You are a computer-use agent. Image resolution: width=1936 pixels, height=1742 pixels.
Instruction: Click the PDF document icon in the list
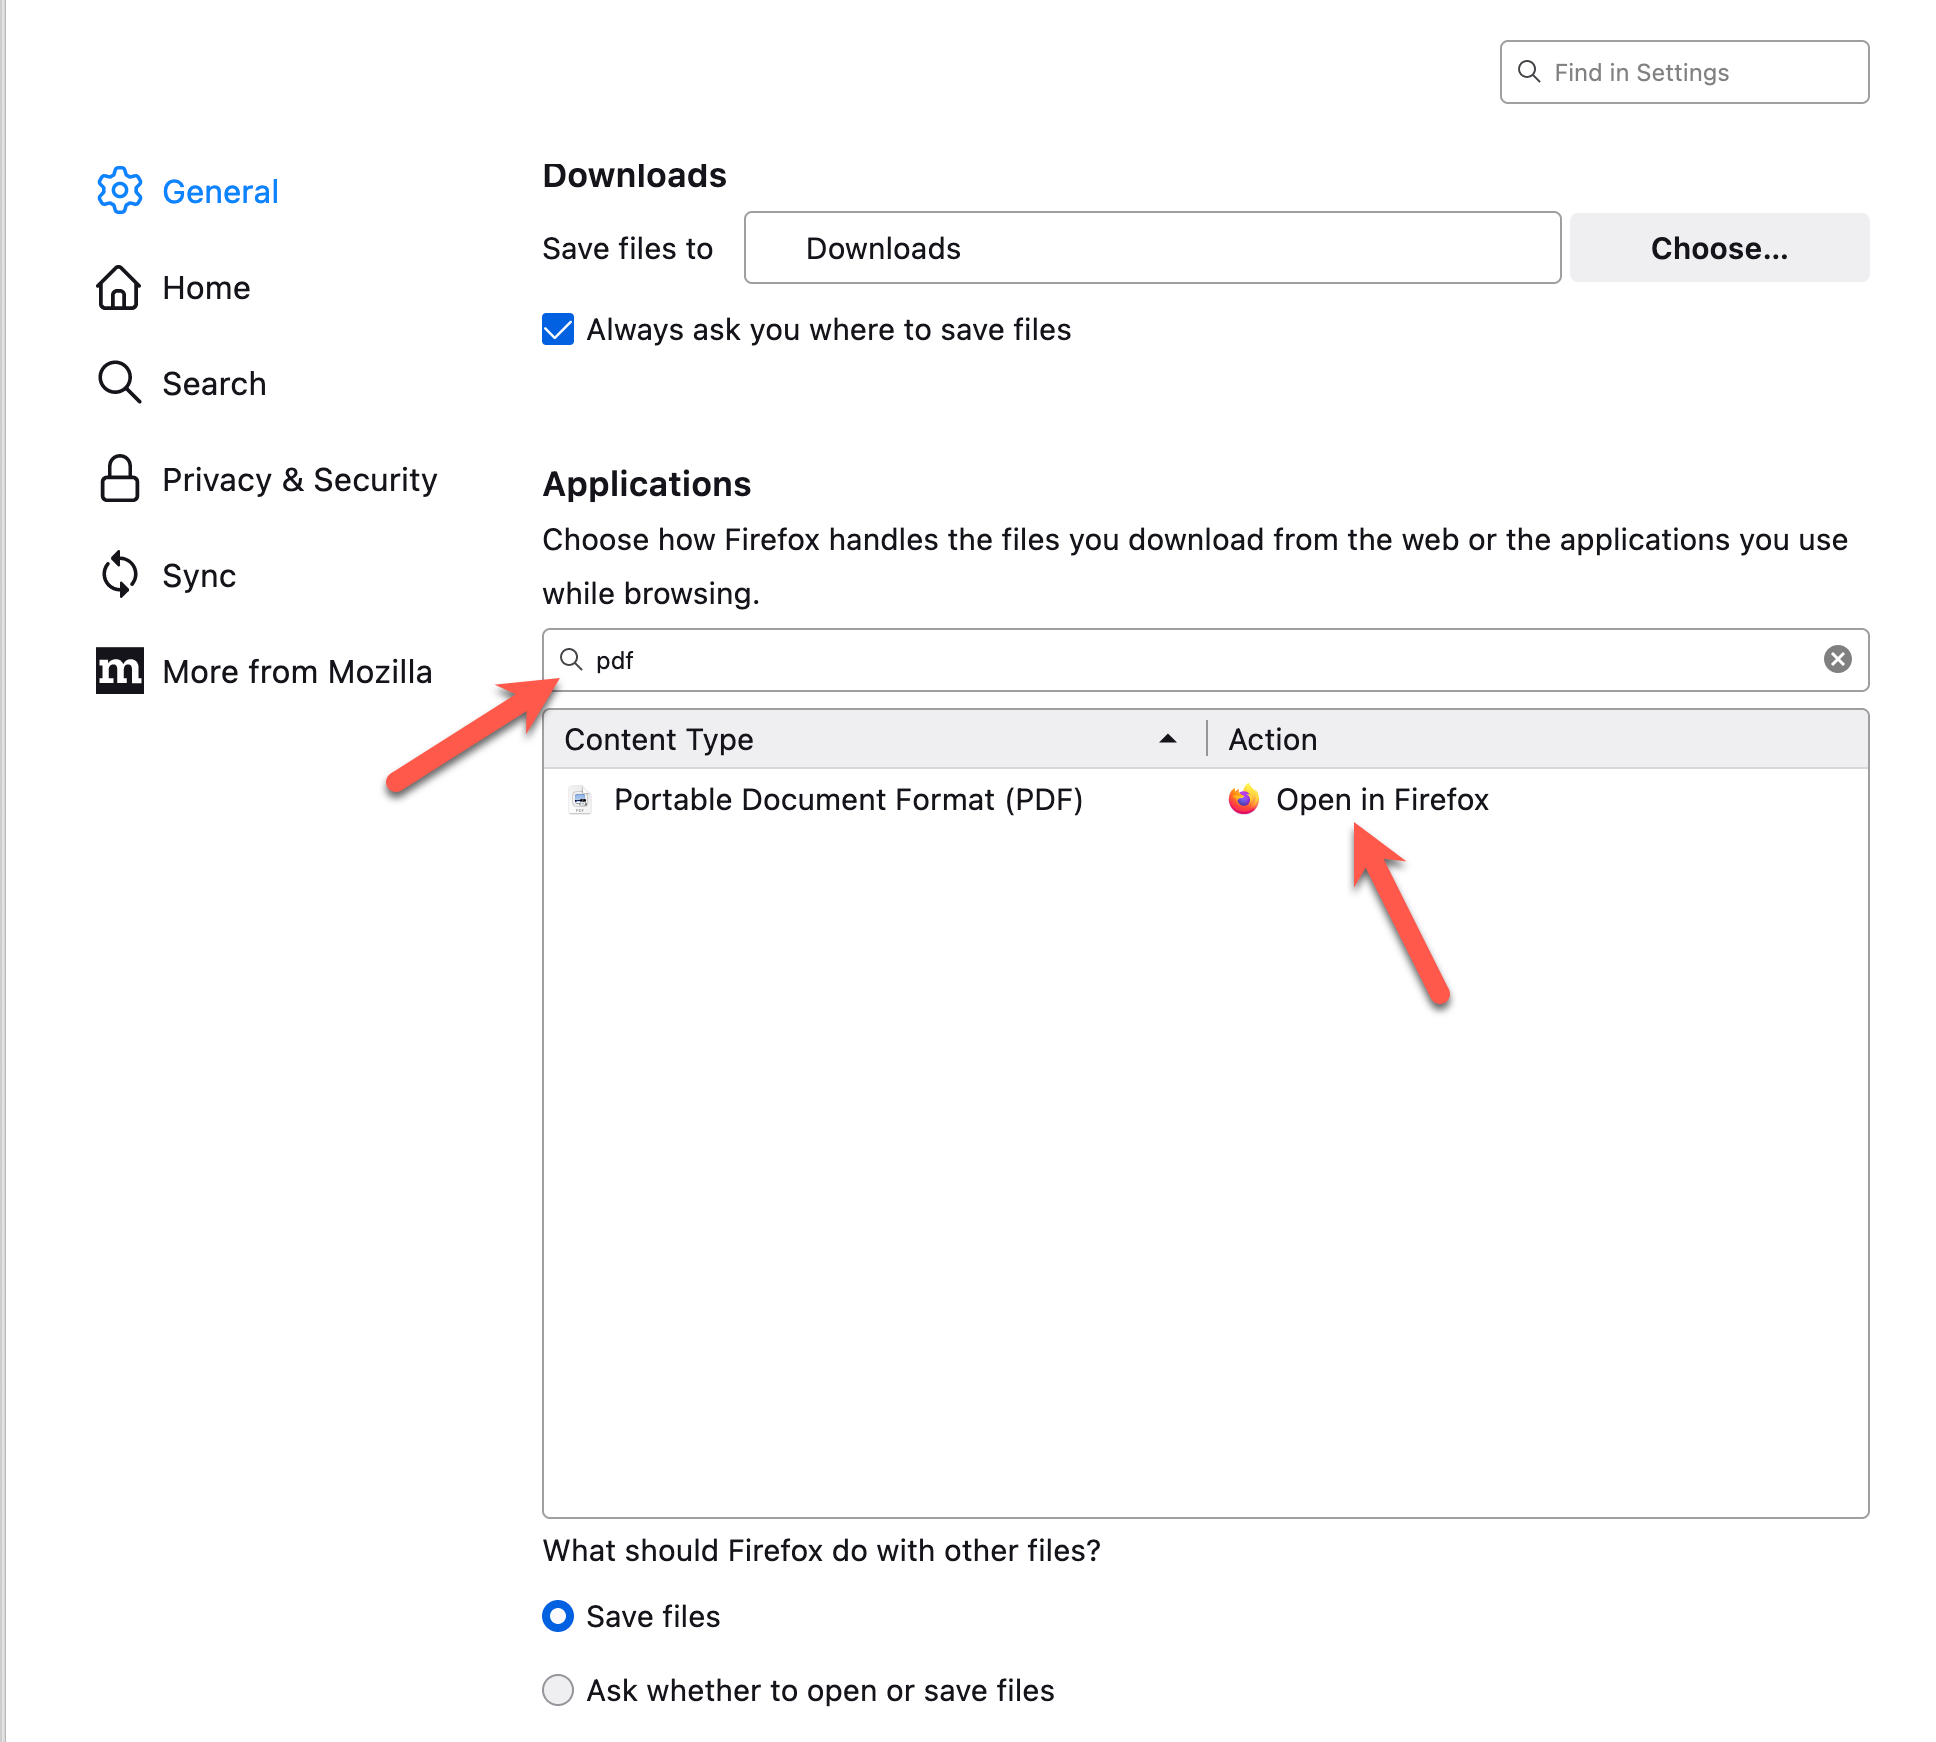pyautogui.click(x=580, y=800)
